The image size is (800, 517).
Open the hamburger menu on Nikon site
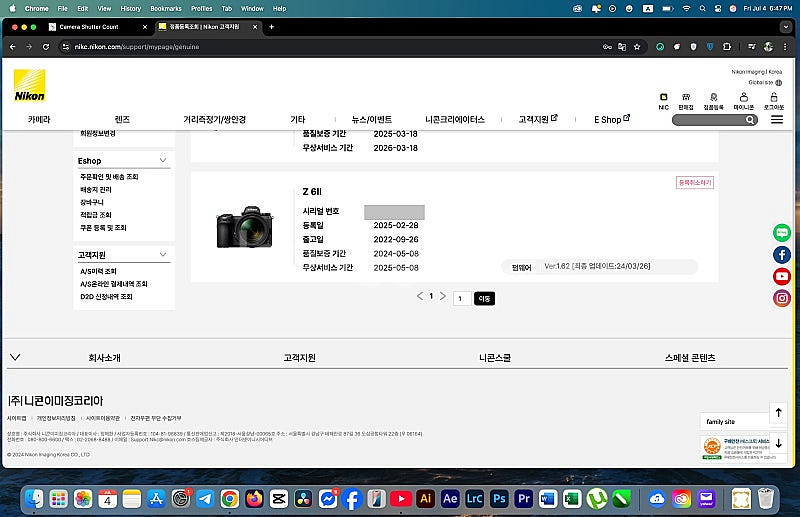click(777, 119)
